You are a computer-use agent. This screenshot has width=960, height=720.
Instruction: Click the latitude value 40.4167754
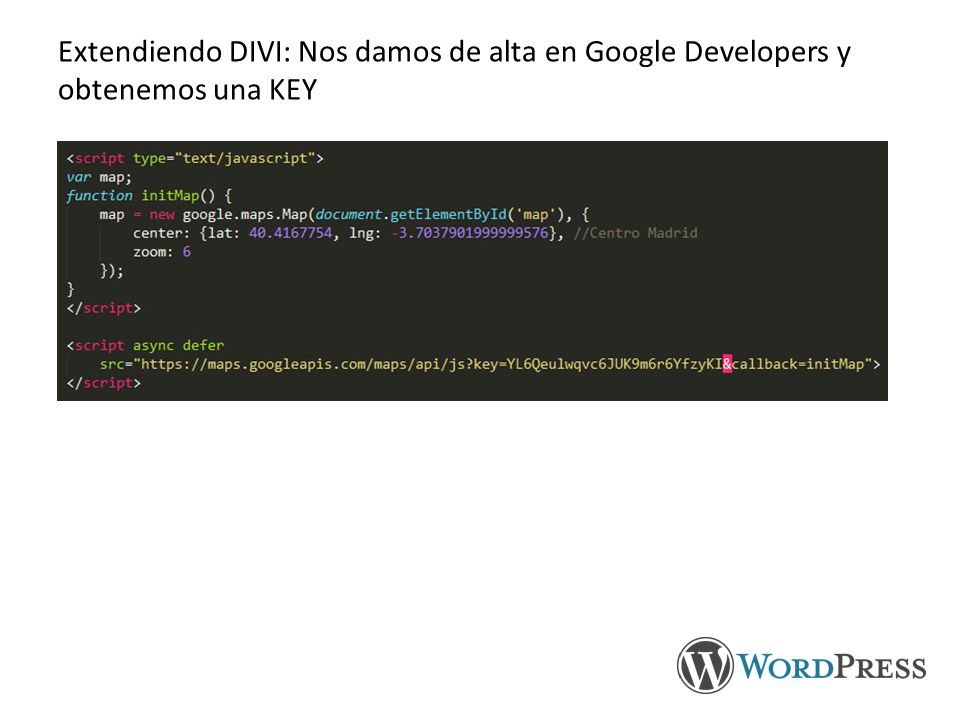[290, 233]
